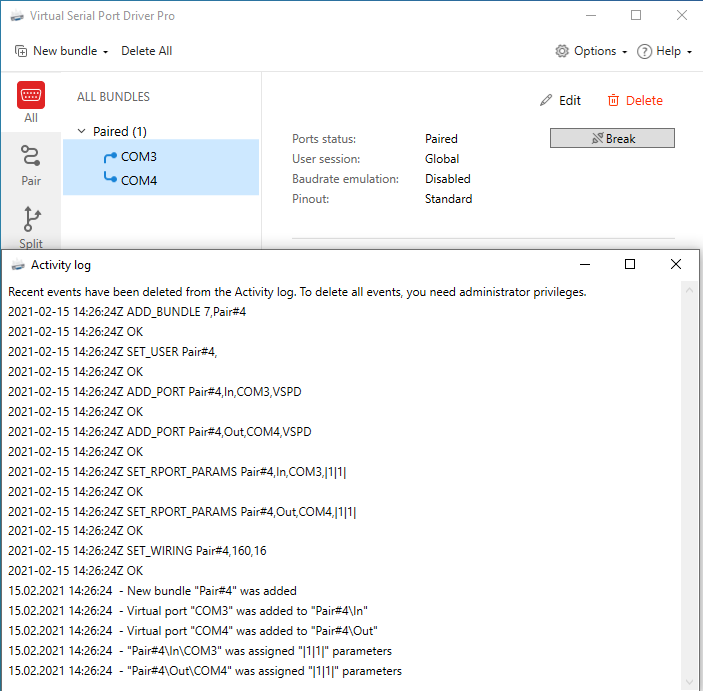
Task: Maximize the Activity log window
Action: point(630,264)
